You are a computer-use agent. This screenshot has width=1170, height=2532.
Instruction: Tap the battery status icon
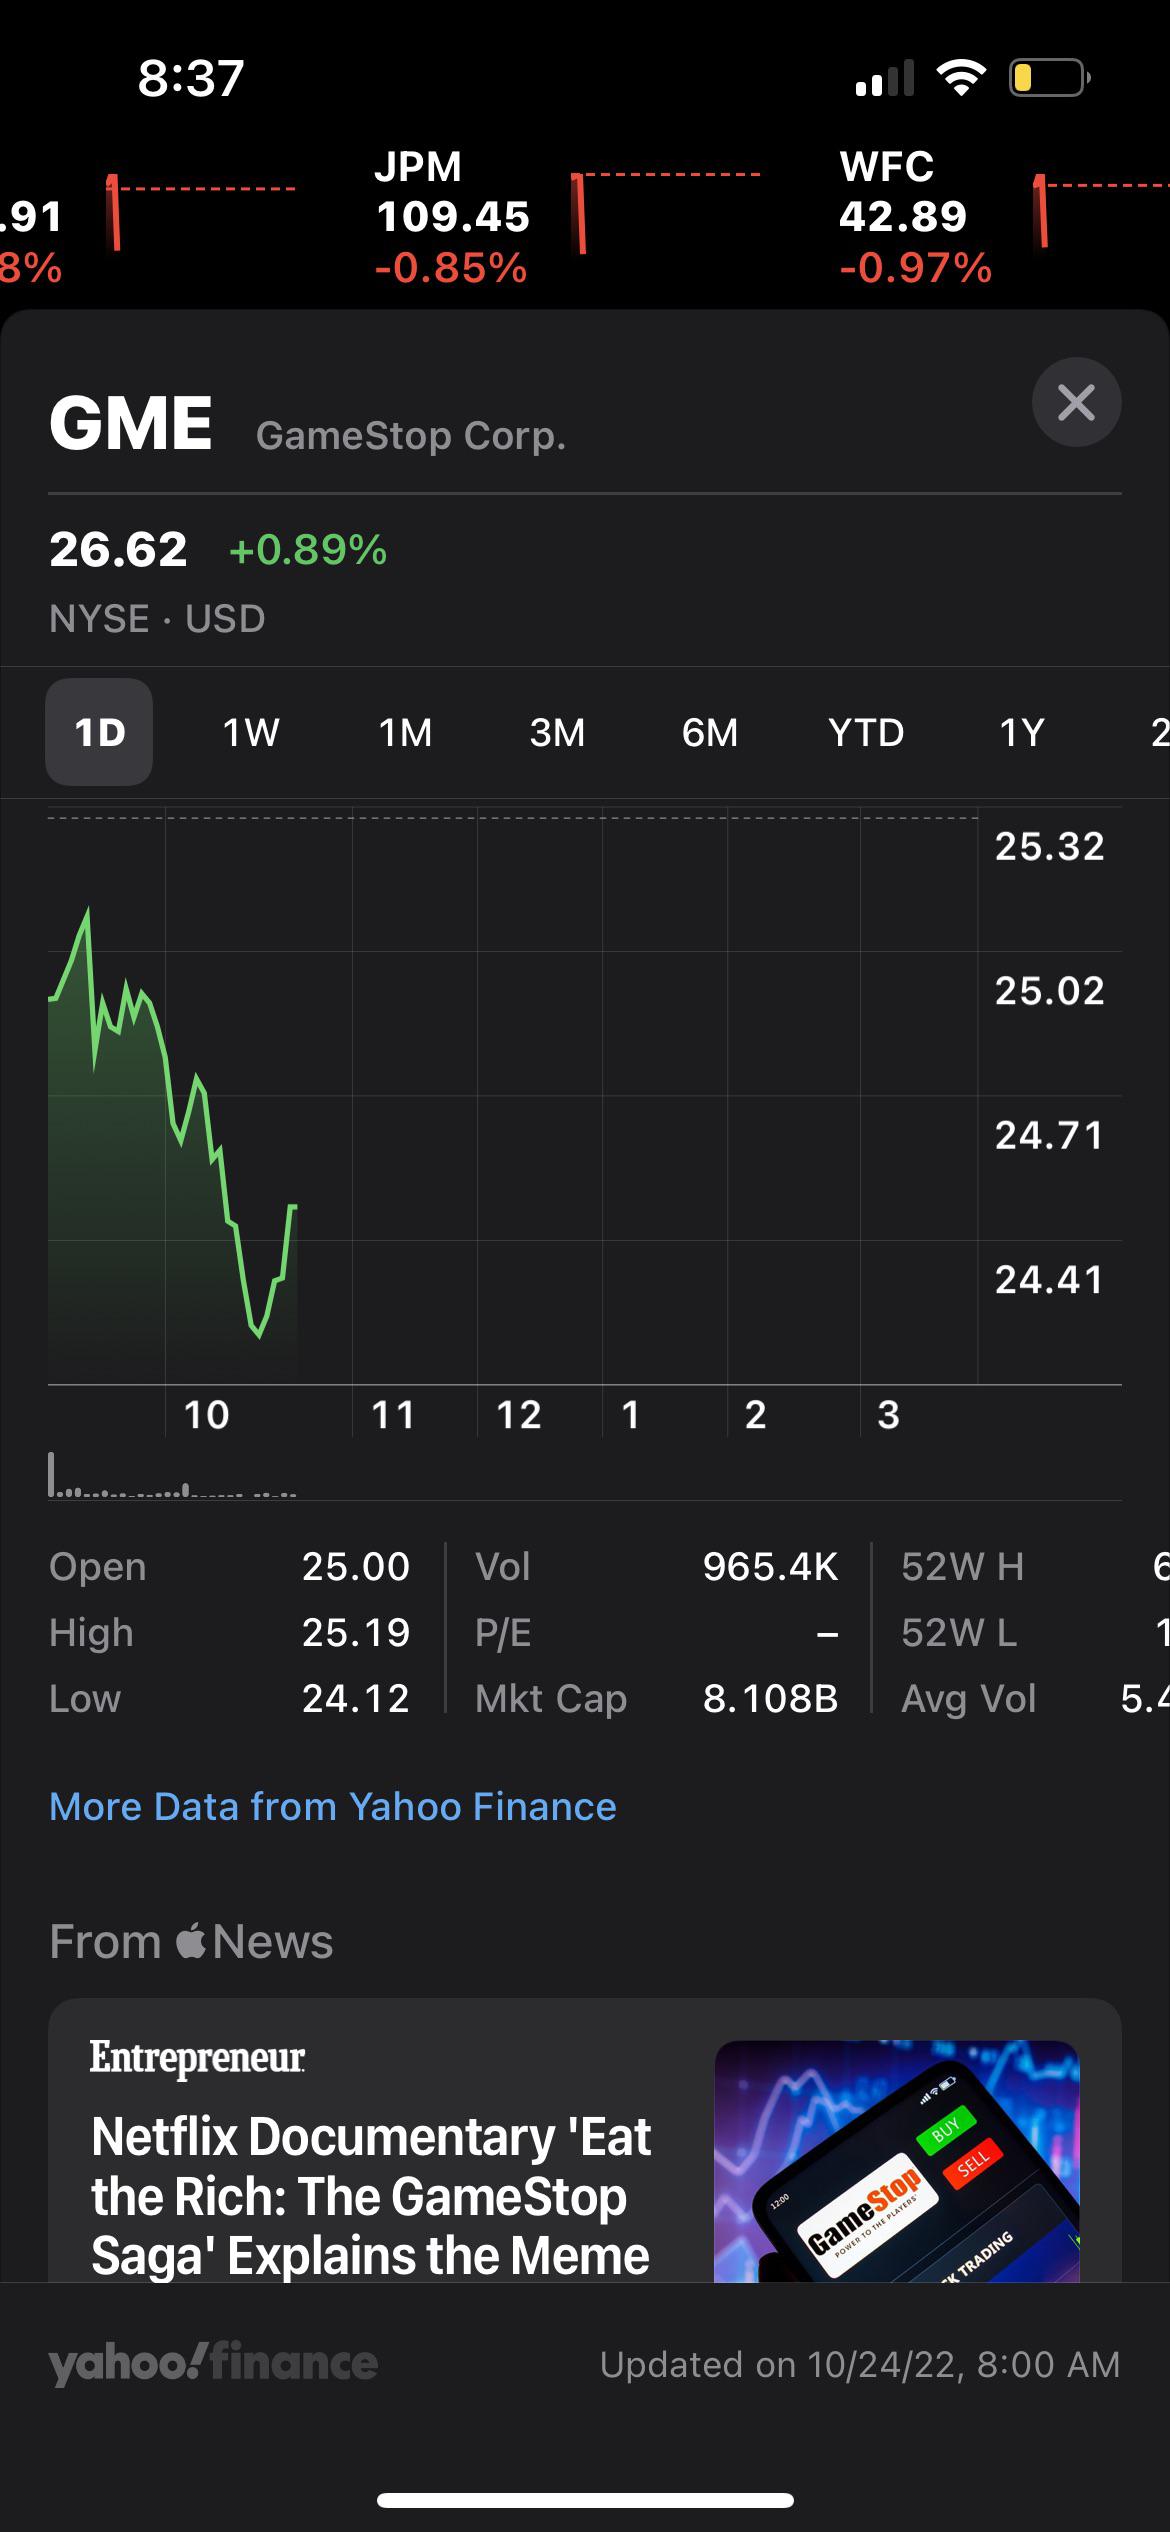[x=1048, y=78]
